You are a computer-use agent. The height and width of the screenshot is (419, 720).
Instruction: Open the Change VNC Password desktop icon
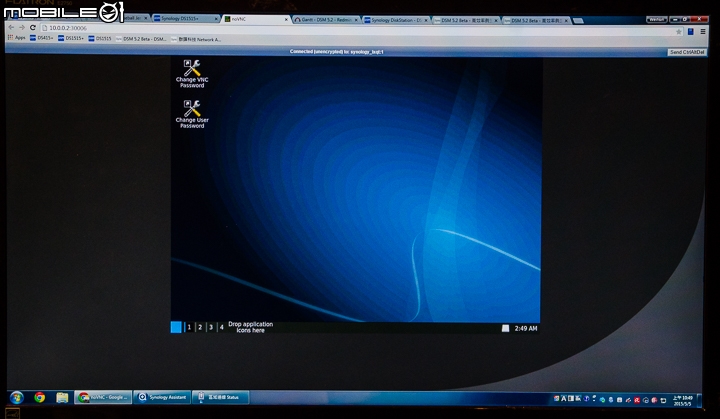pos(192,73)
